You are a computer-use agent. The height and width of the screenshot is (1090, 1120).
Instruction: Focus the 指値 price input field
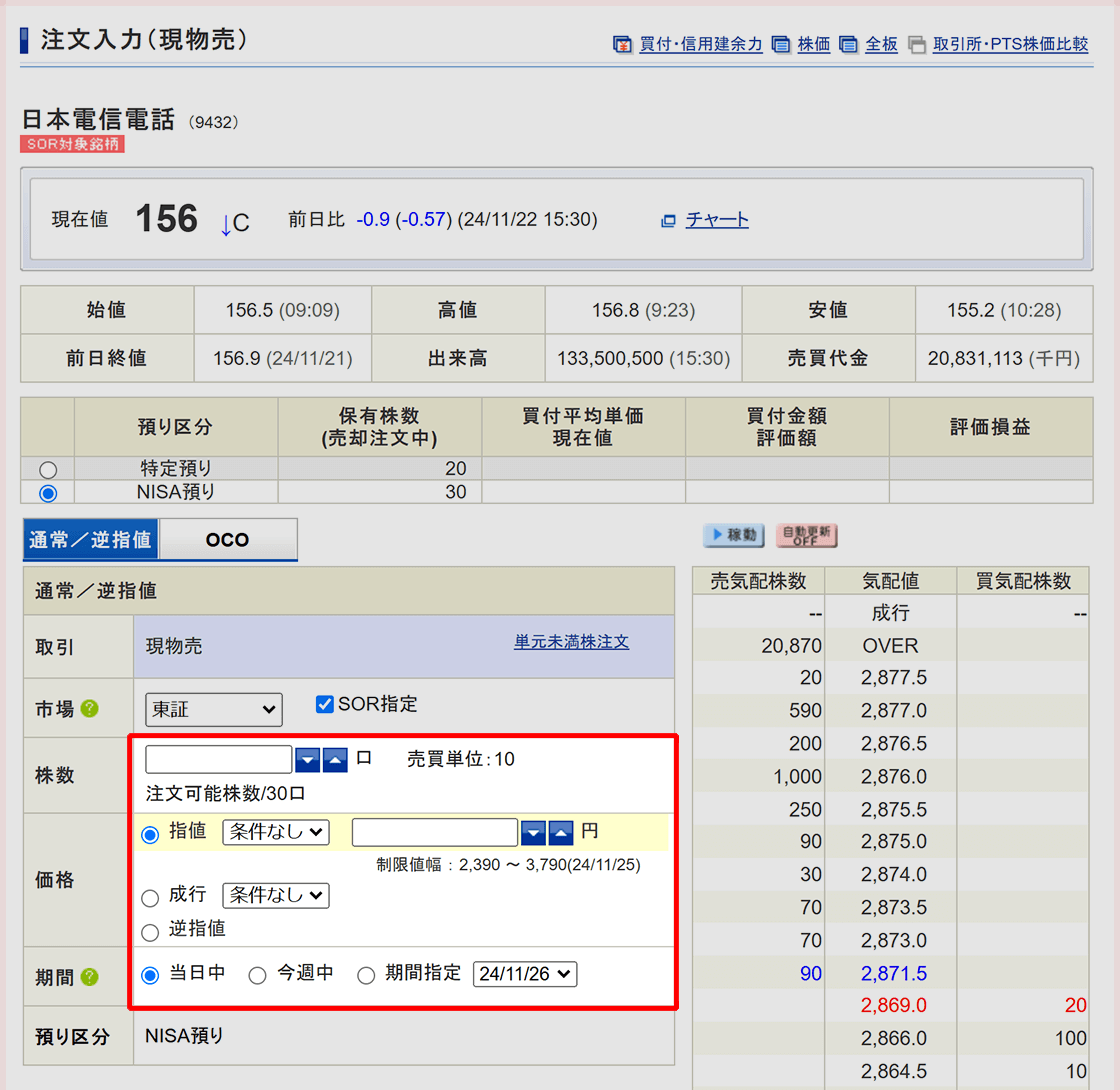tap(435, 832)
